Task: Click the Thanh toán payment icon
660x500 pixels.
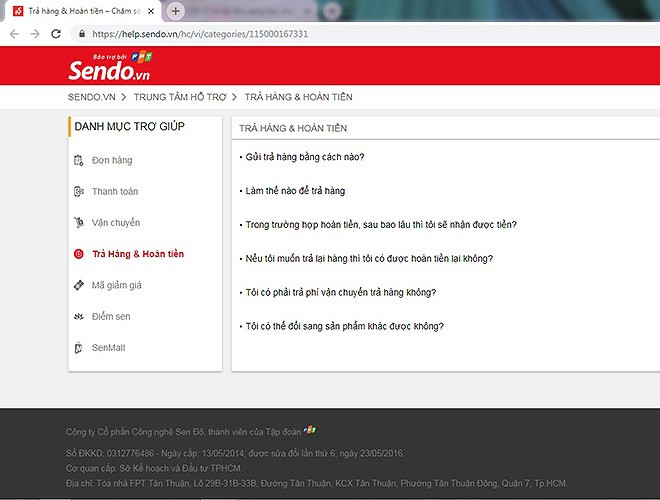Action: pyautogui.click(x=79, y=191)
